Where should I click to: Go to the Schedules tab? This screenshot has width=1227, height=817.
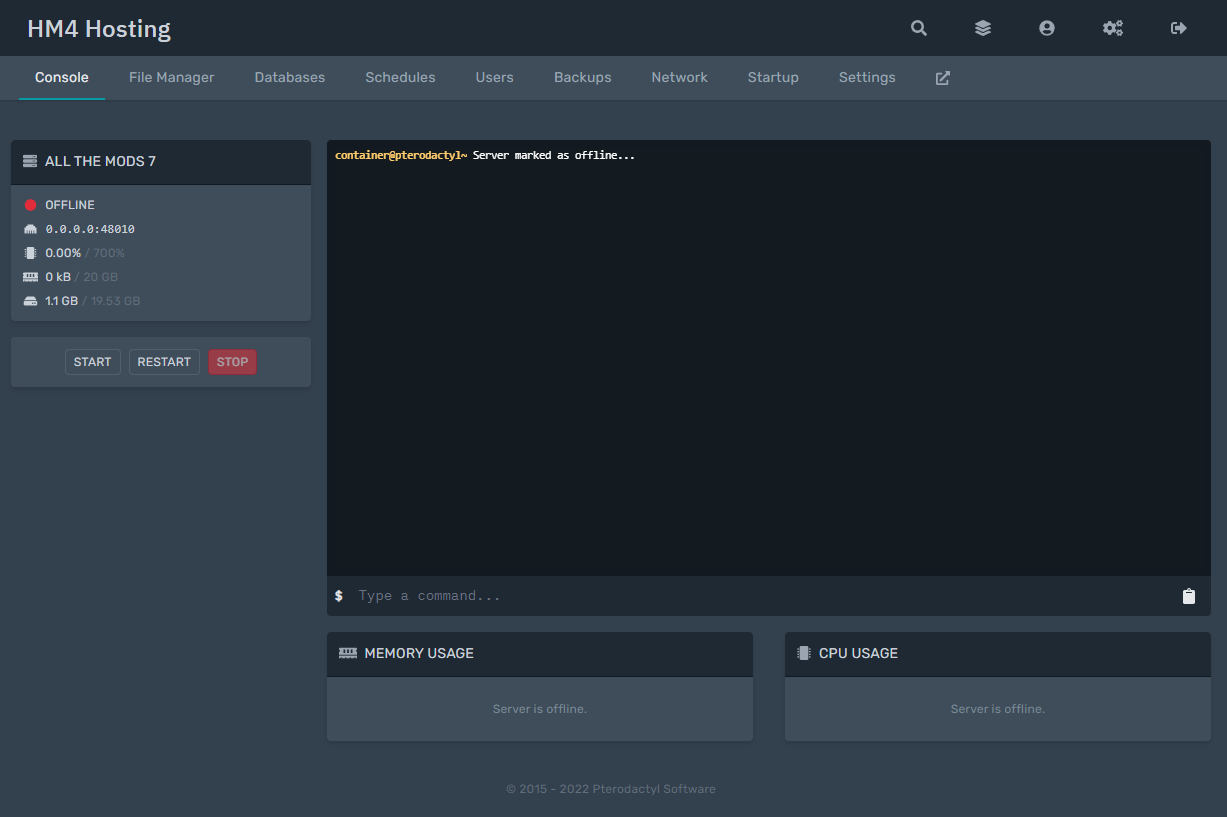point(400,78)
